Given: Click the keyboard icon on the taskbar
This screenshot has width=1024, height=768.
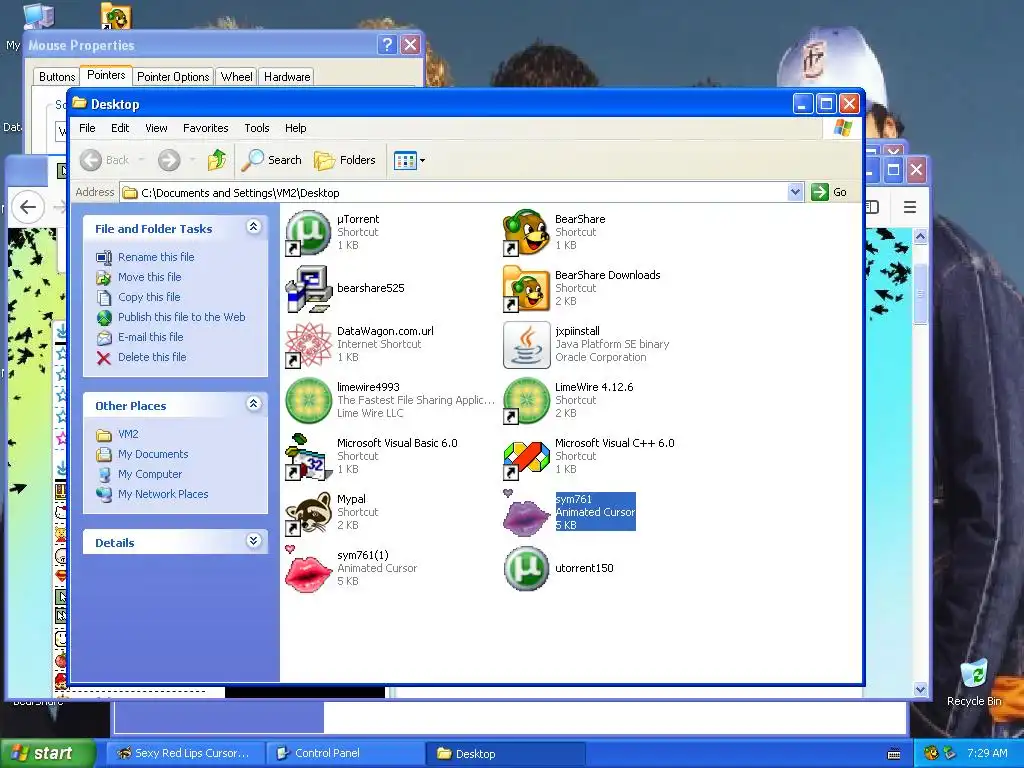Looking at the screenshot, I should pos(894,754).
